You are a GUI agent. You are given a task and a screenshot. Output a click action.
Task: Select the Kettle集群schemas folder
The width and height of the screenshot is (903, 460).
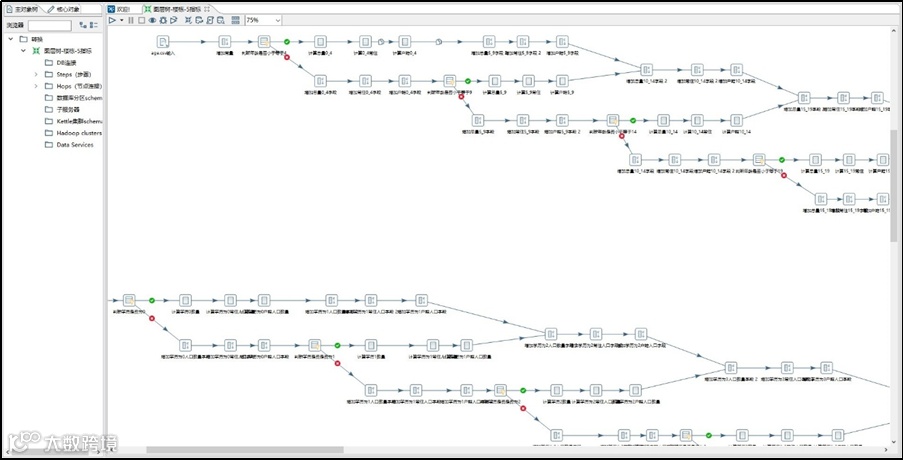tap(73, 121)
